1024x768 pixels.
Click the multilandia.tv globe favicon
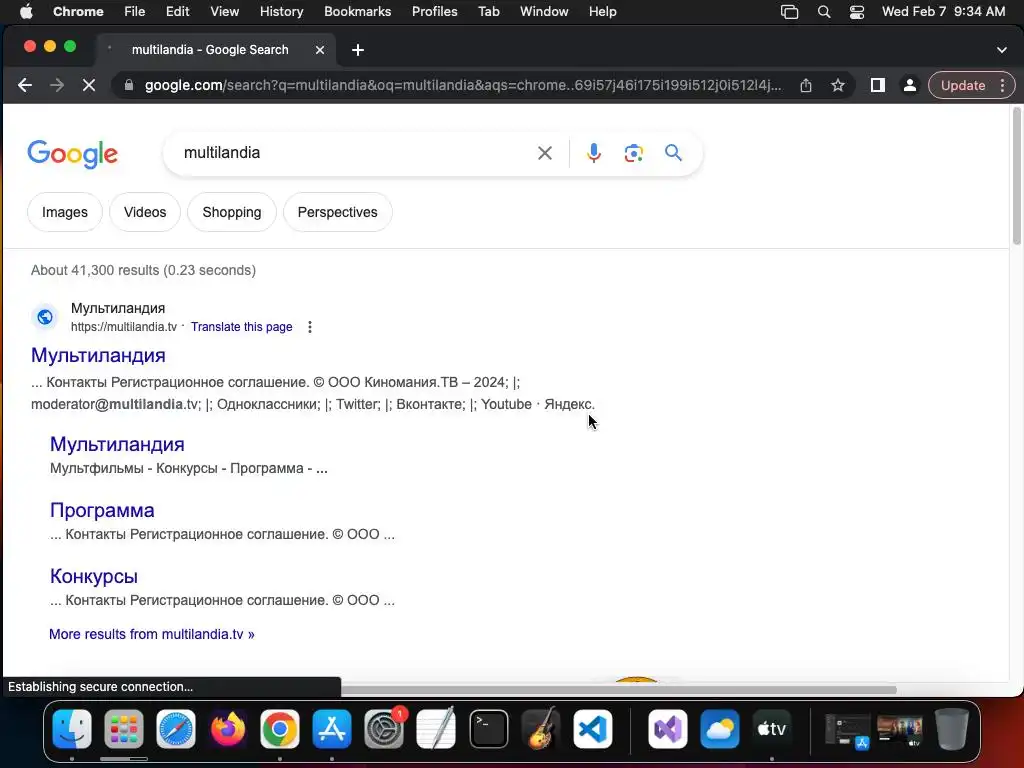tap(45, 317)
